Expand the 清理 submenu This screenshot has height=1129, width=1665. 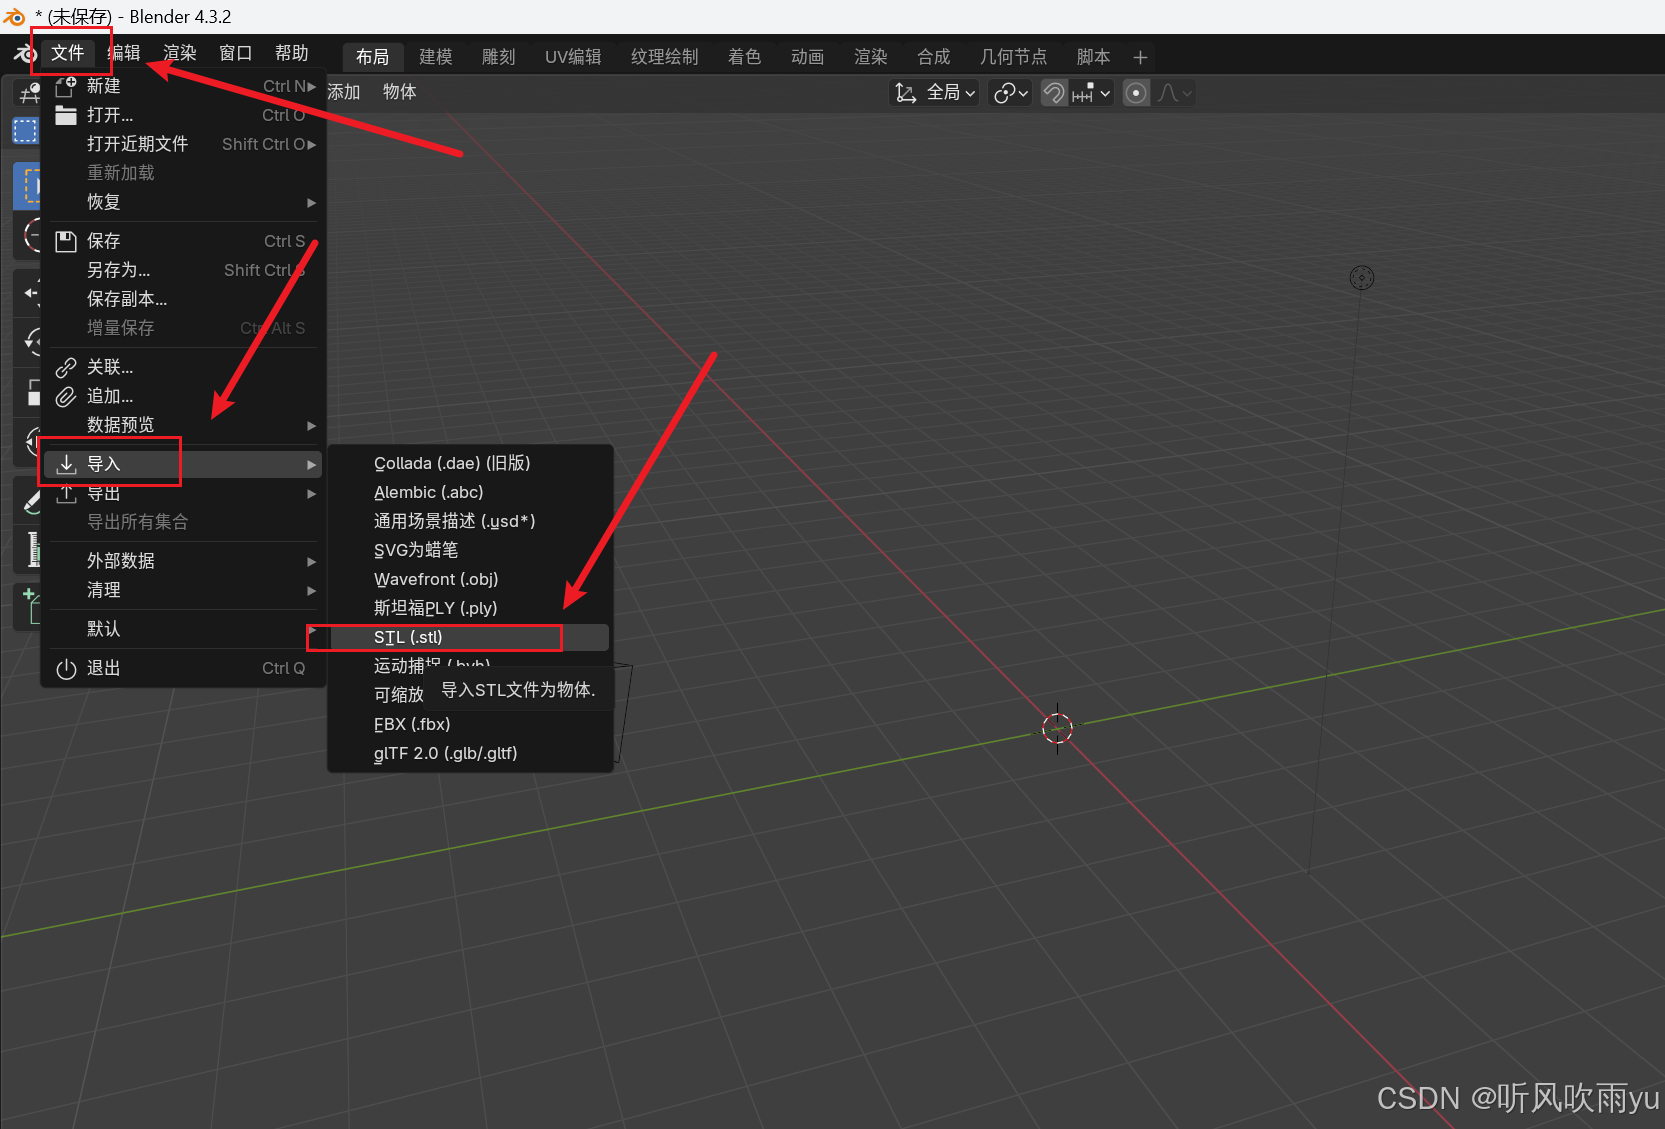pyautogui.click(x=183, y=590)
